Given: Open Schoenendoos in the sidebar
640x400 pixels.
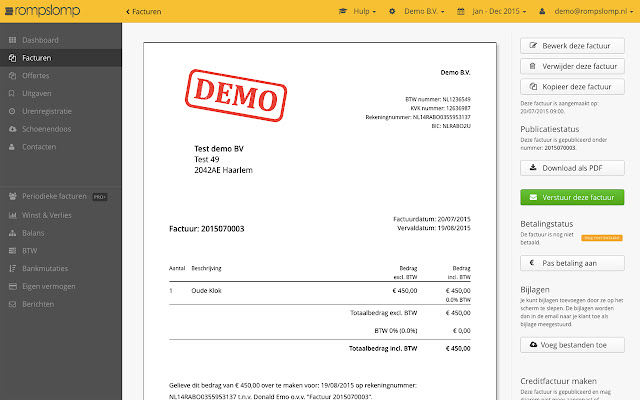Looking at the screenshot, I should click(61, 129).
